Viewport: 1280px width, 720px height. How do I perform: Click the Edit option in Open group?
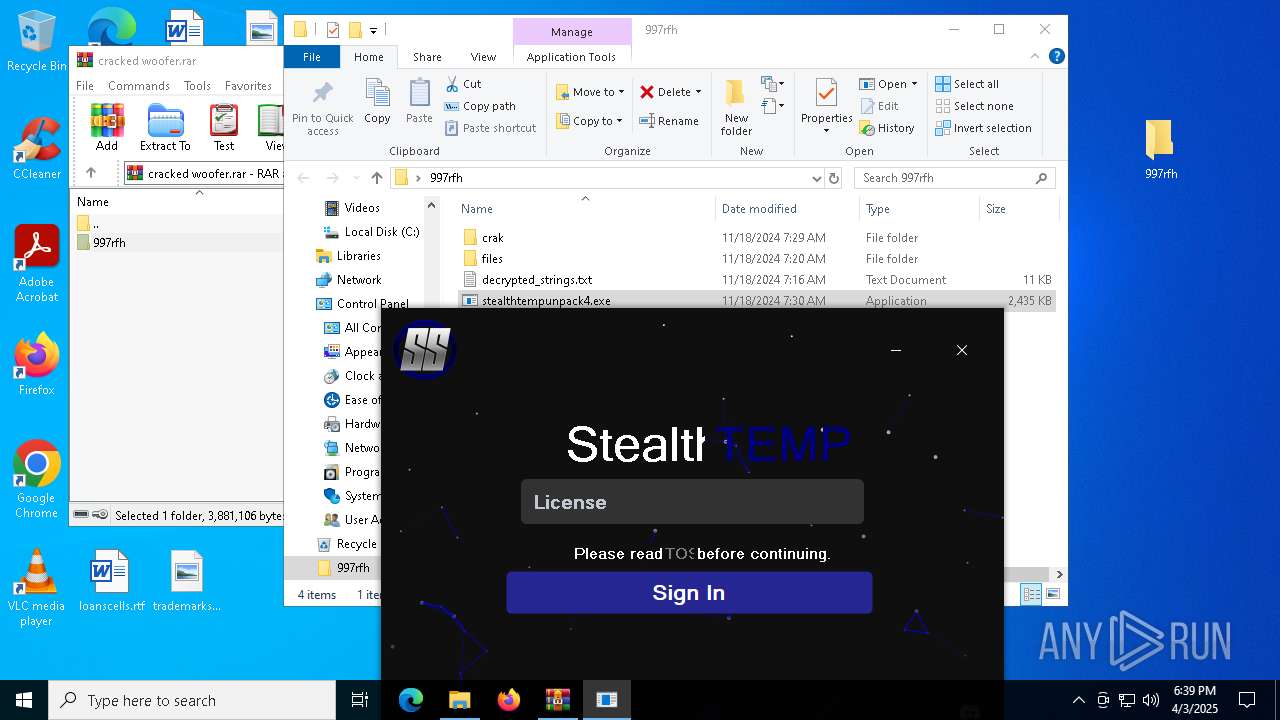(x=879, y=106)
